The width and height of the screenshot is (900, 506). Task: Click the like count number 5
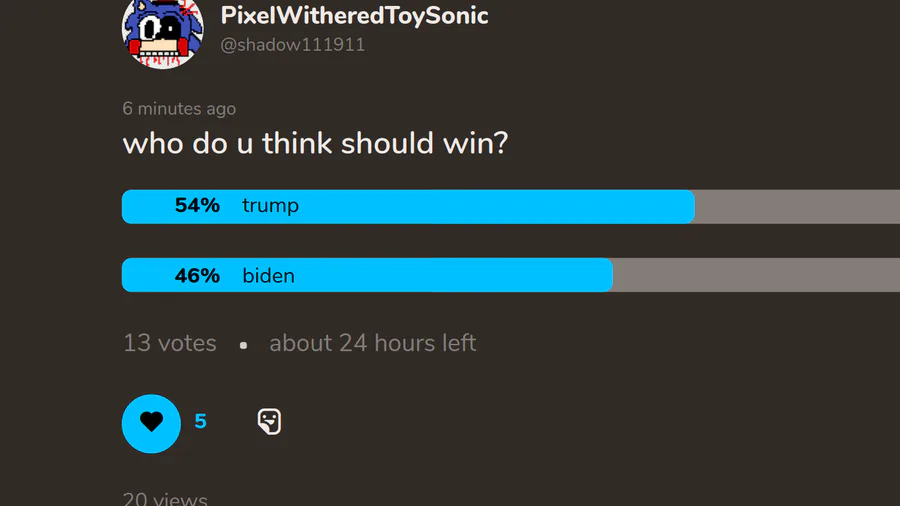point(200,422)
